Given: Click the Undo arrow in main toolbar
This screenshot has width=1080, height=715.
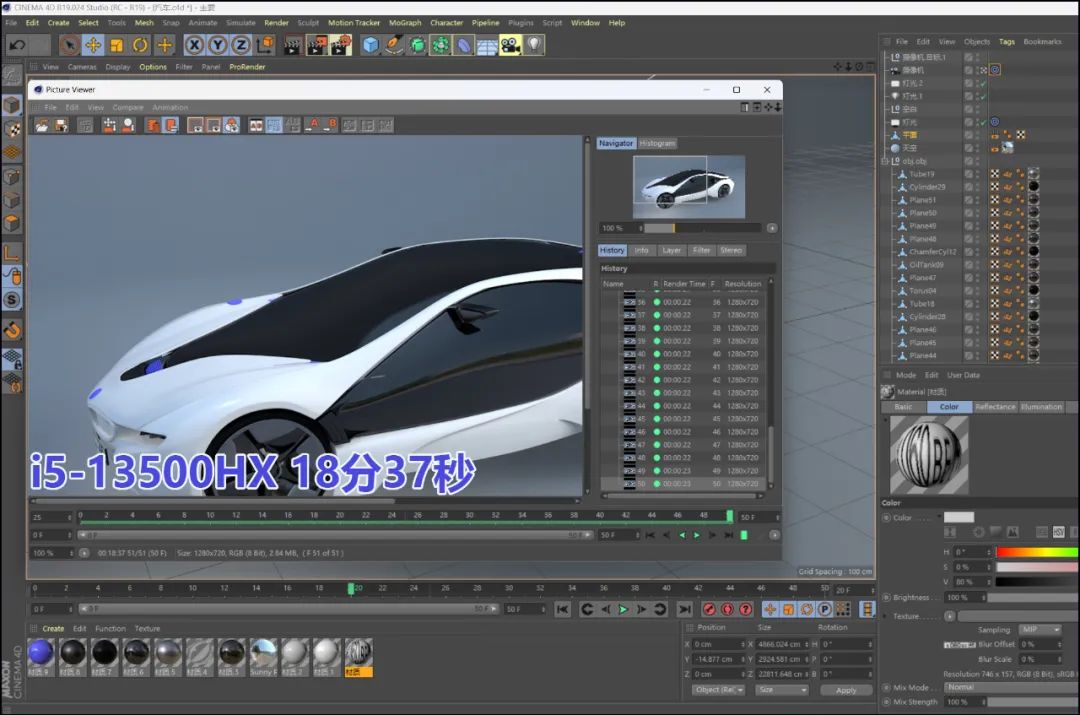Looking at the screenshot, I should [x=17, y=45].
